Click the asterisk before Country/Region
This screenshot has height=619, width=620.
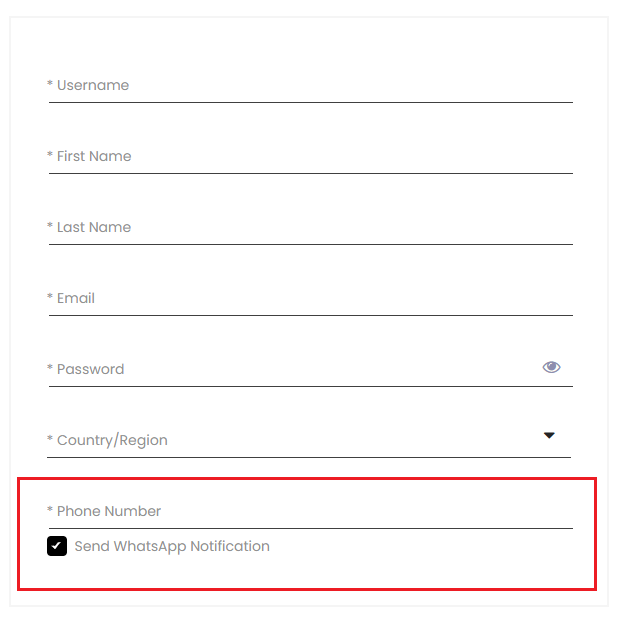[x=50, y=438]
